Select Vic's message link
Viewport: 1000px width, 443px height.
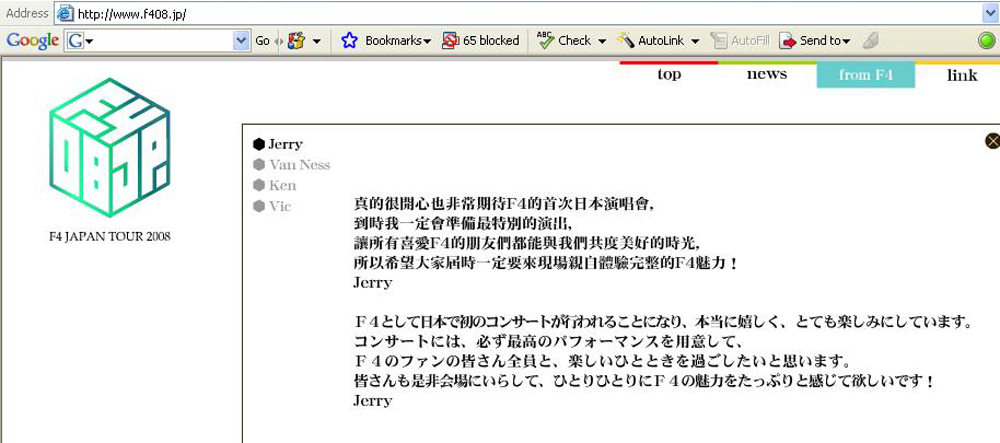coord(279,207)
